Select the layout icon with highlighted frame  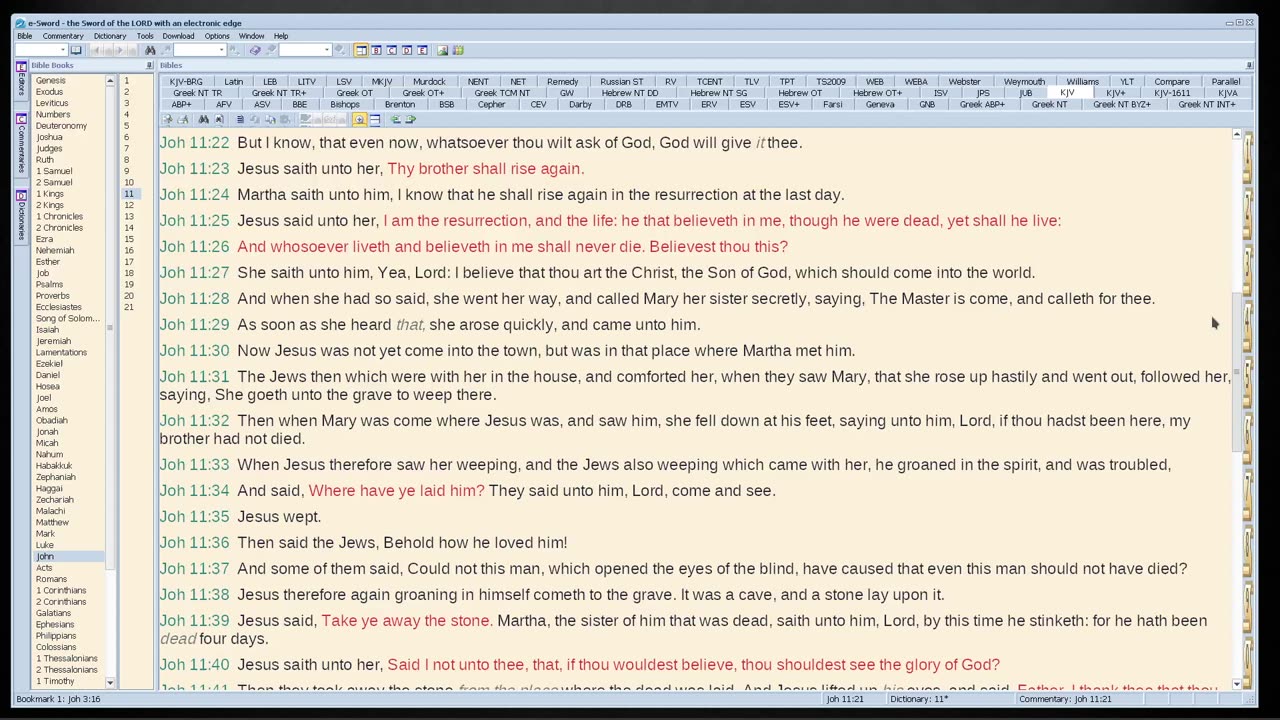(x=361, y=50)
